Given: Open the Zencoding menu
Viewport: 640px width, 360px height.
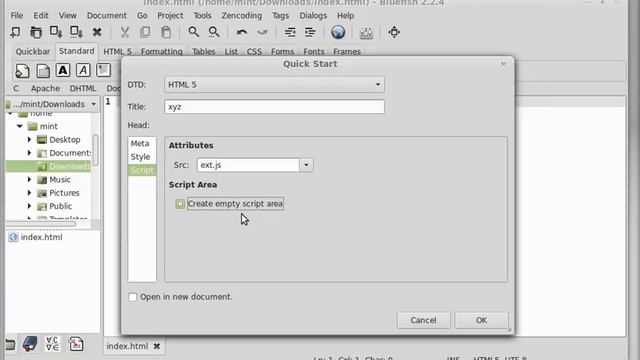Looking at the screenshot, I should (242, 16).
